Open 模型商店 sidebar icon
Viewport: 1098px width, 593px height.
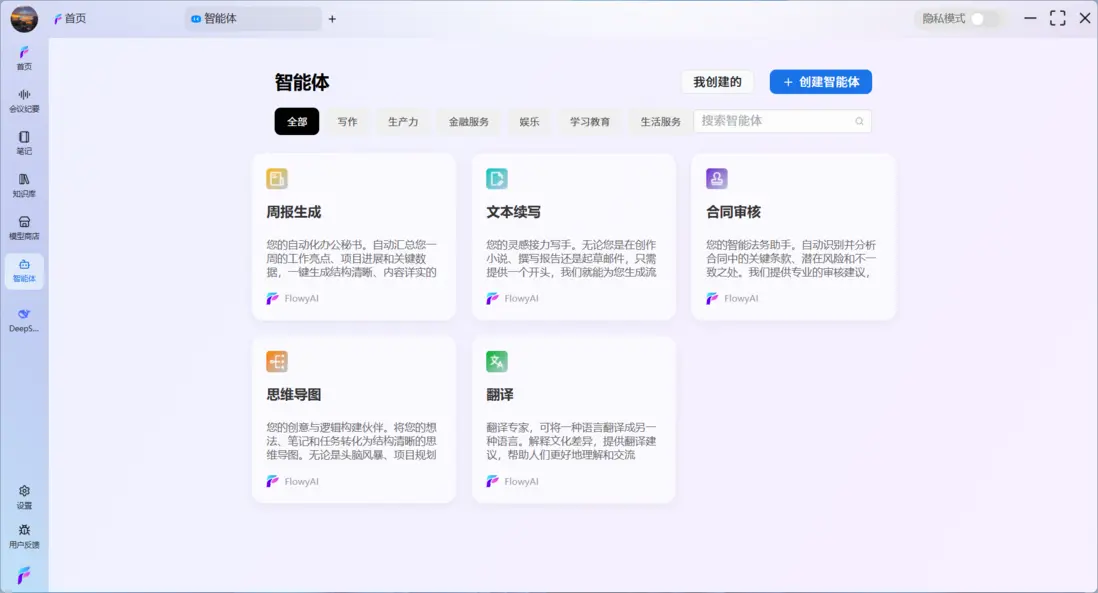[x=24, y=228]
